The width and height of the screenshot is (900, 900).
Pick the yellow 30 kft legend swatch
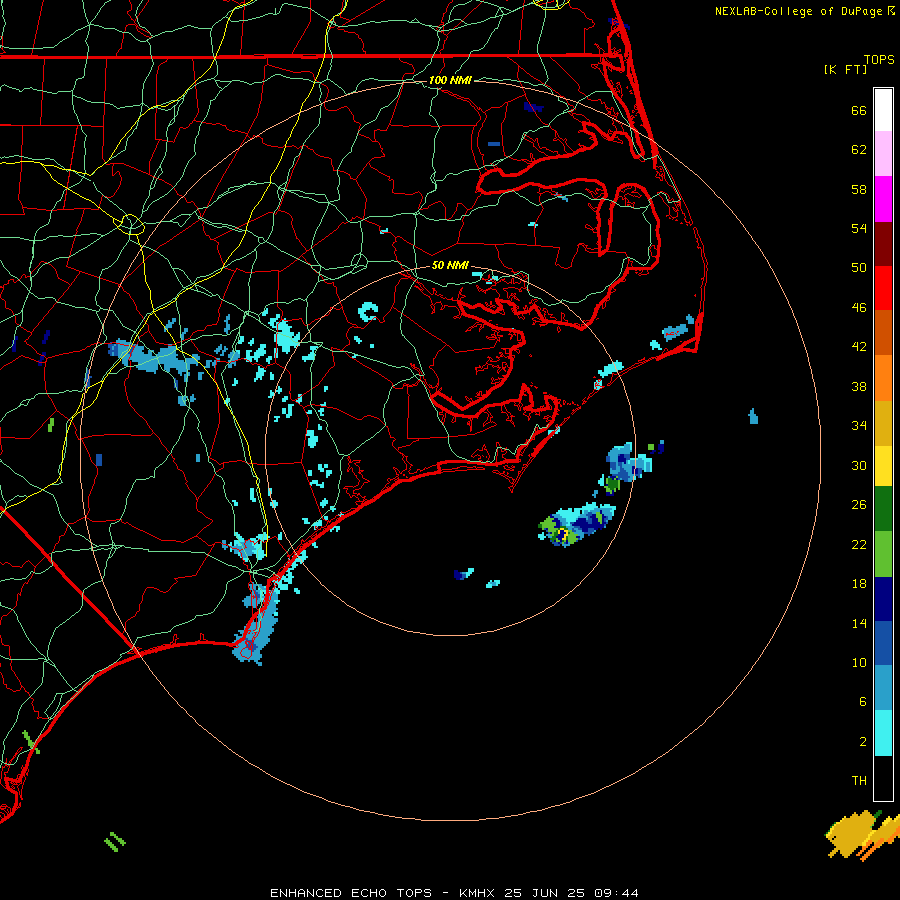(883, 465)
